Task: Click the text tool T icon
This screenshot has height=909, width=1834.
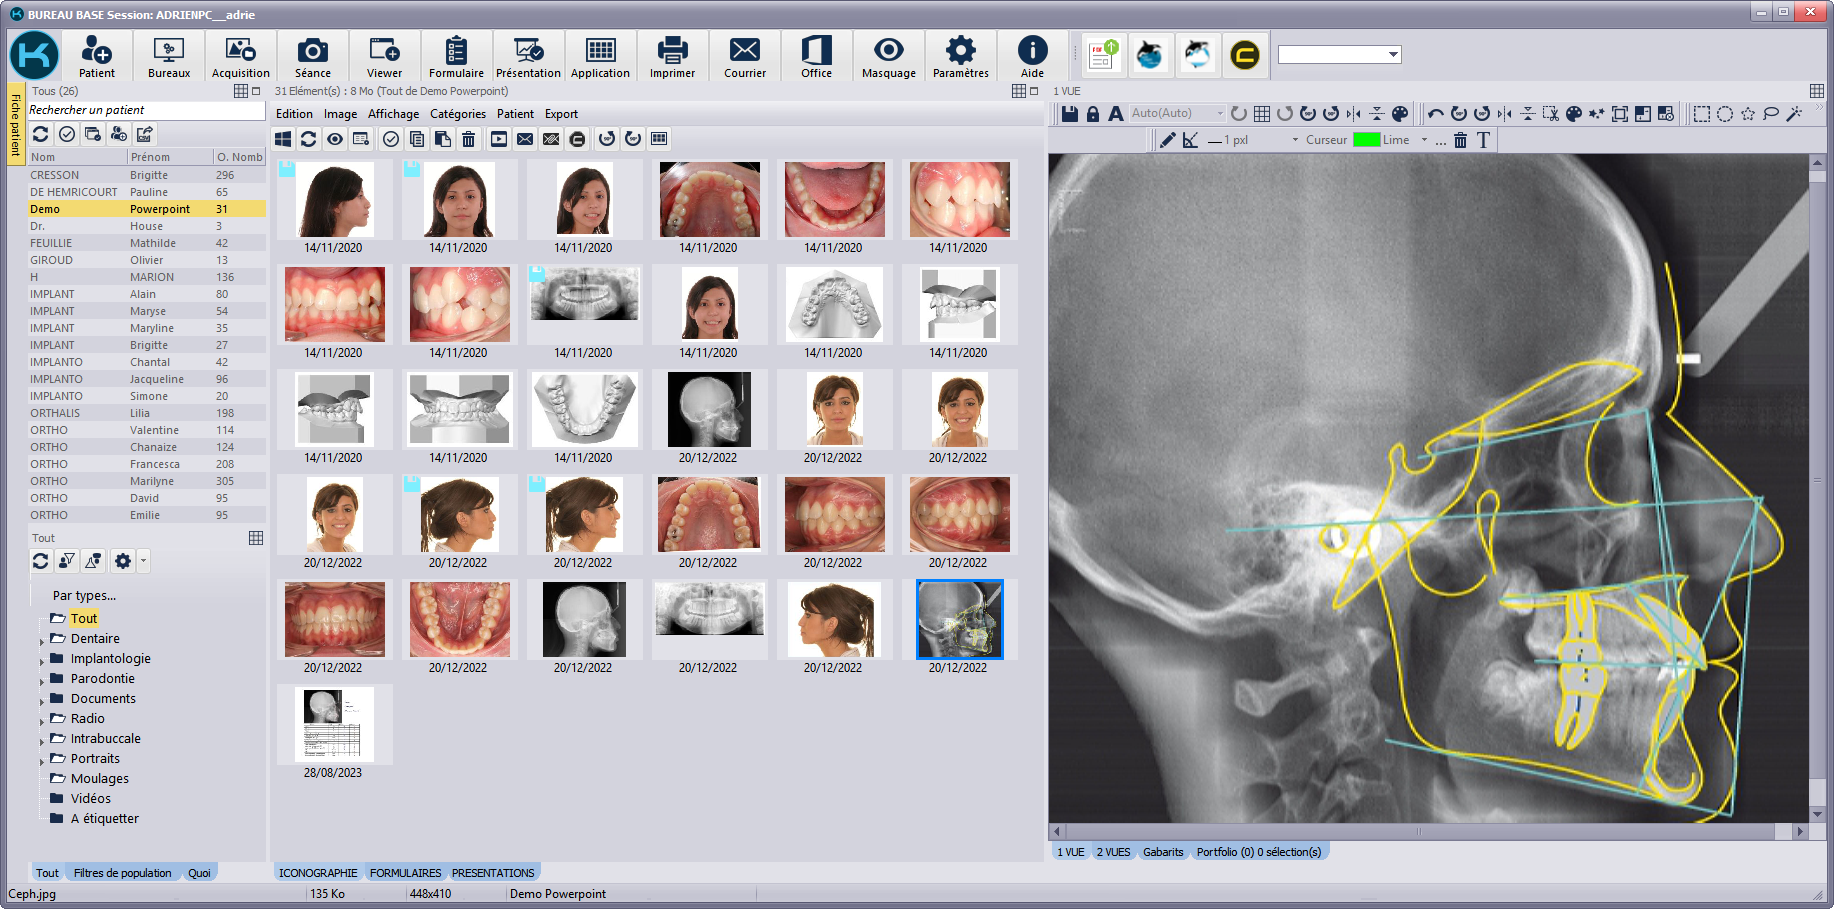Action: 1483,140
